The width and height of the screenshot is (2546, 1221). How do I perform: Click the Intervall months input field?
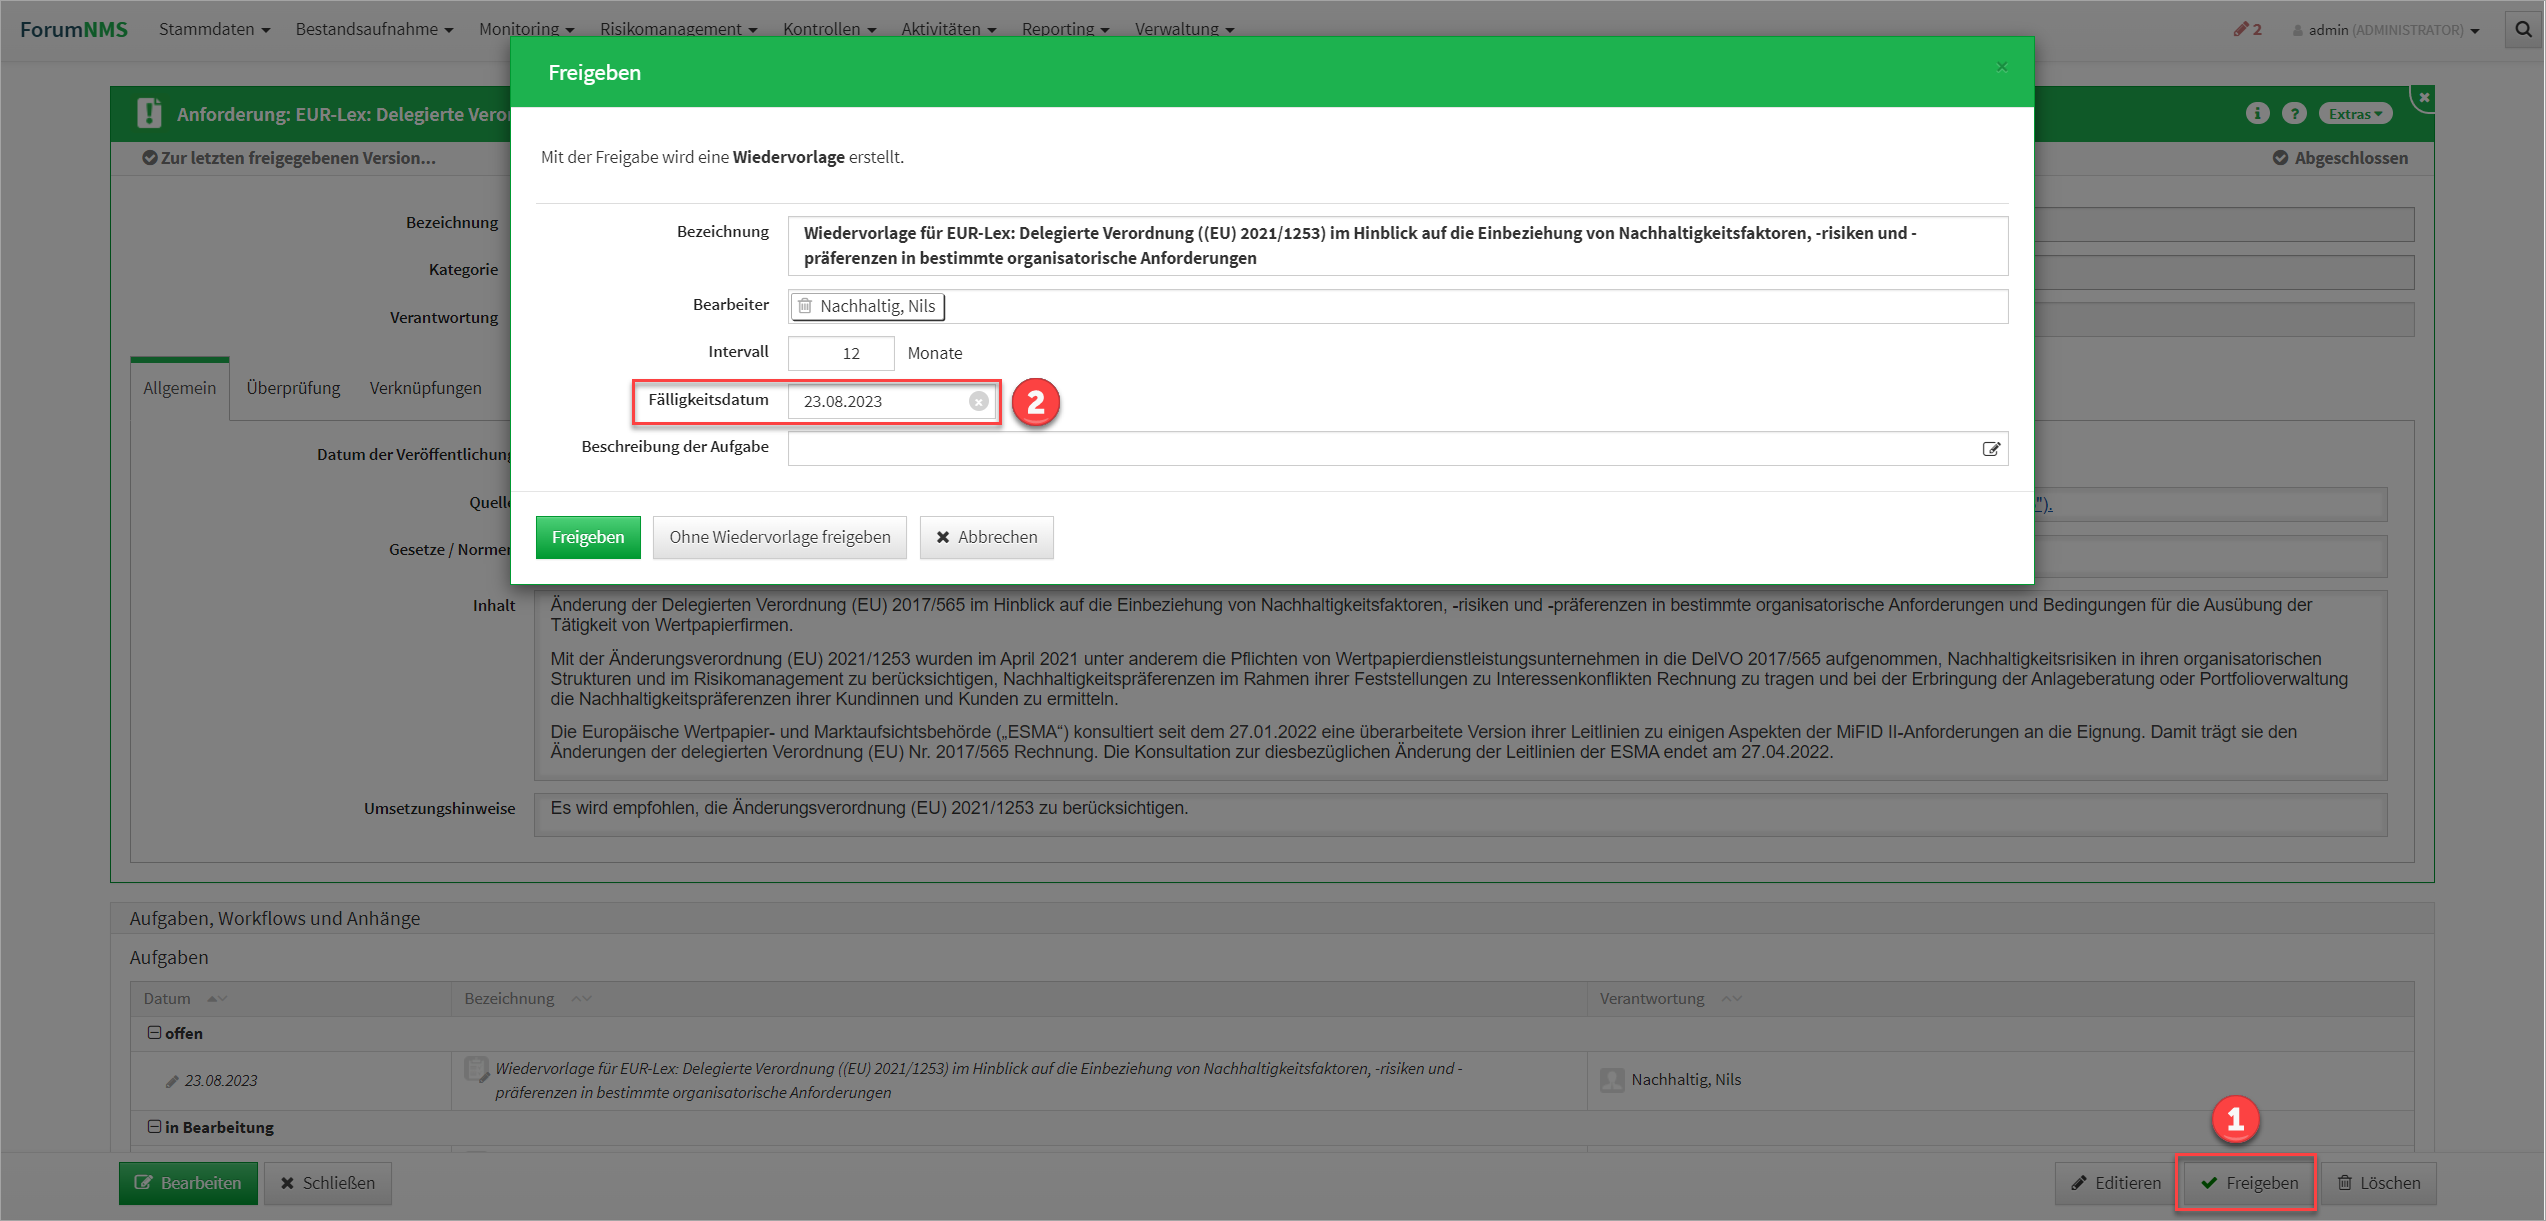[840, 353]
